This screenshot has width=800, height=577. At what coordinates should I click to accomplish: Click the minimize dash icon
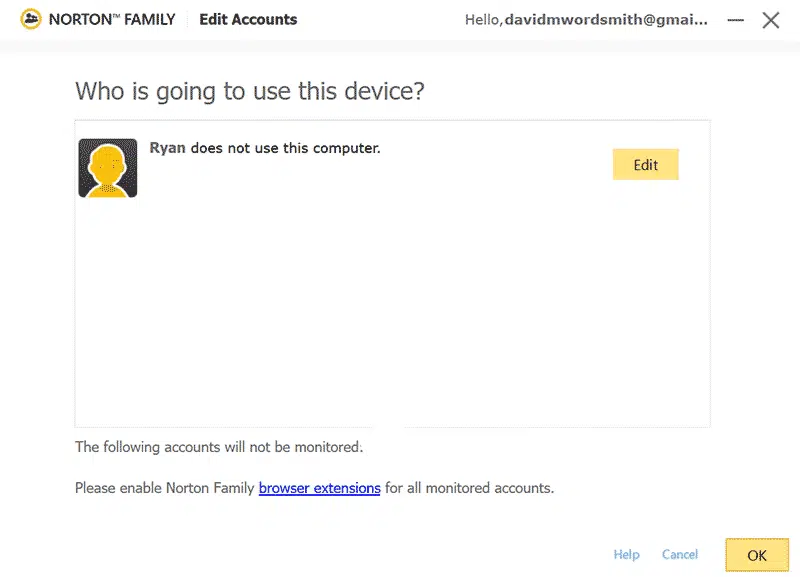coord(734,19)
